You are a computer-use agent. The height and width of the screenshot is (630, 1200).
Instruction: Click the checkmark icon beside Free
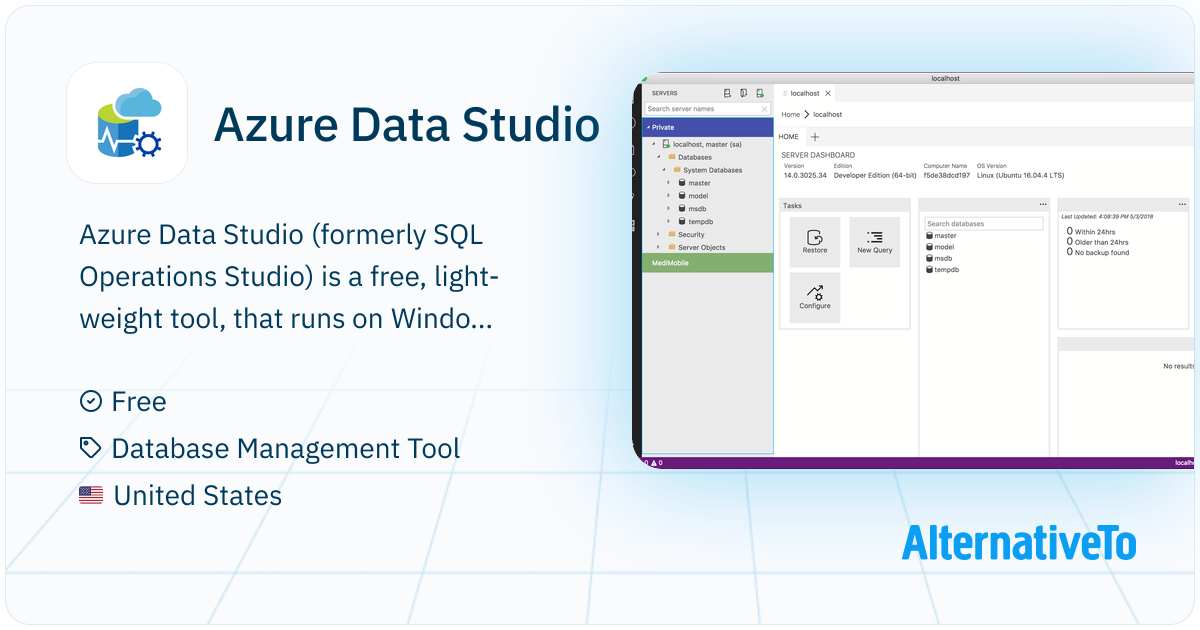tap(90, 401)
